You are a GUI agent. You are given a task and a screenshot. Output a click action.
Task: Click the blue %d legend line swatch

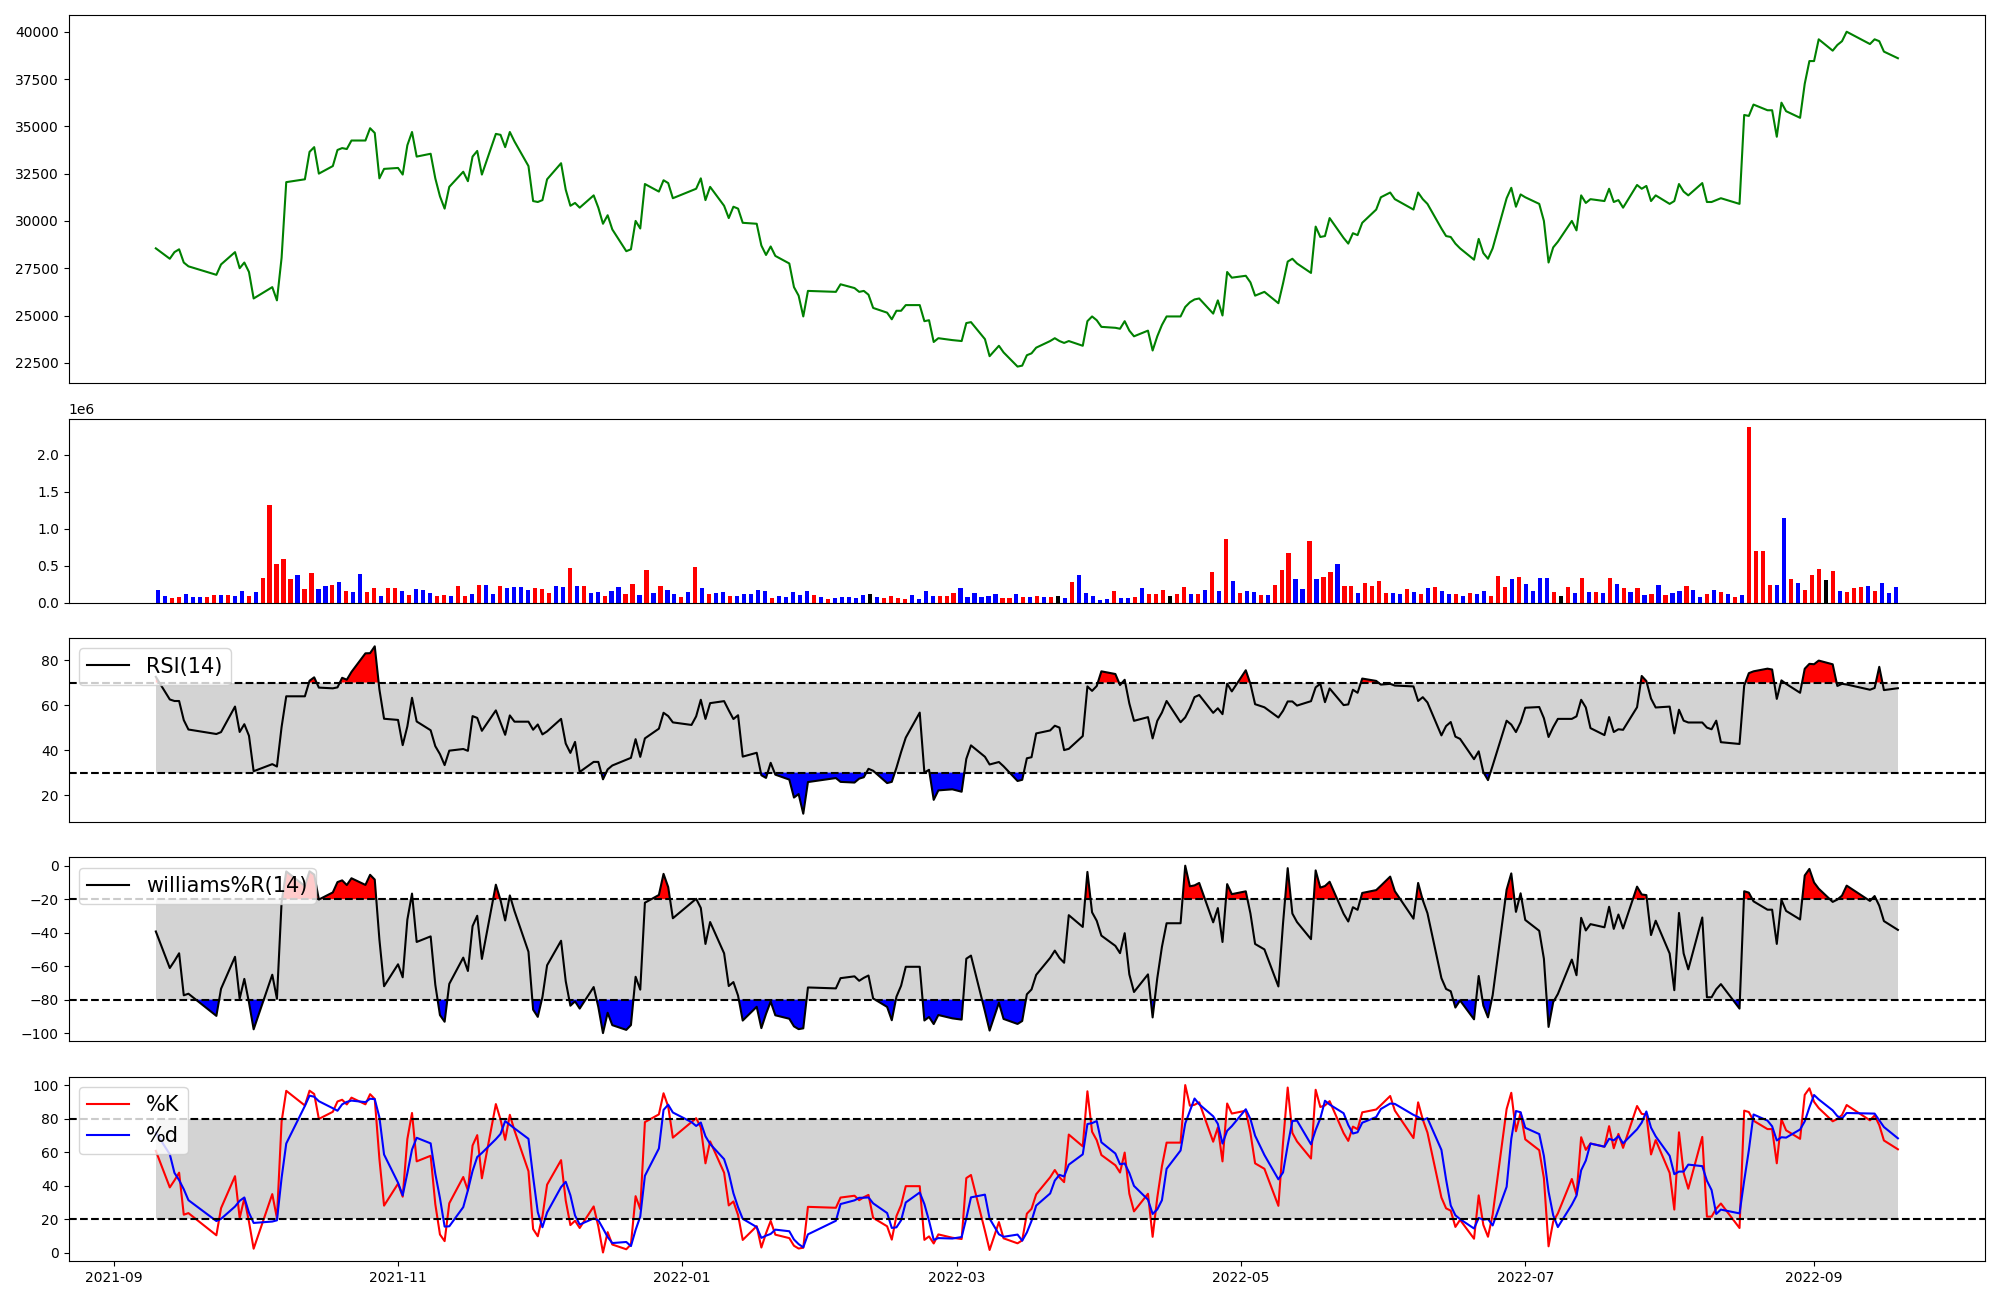(x=108, y=1135)
